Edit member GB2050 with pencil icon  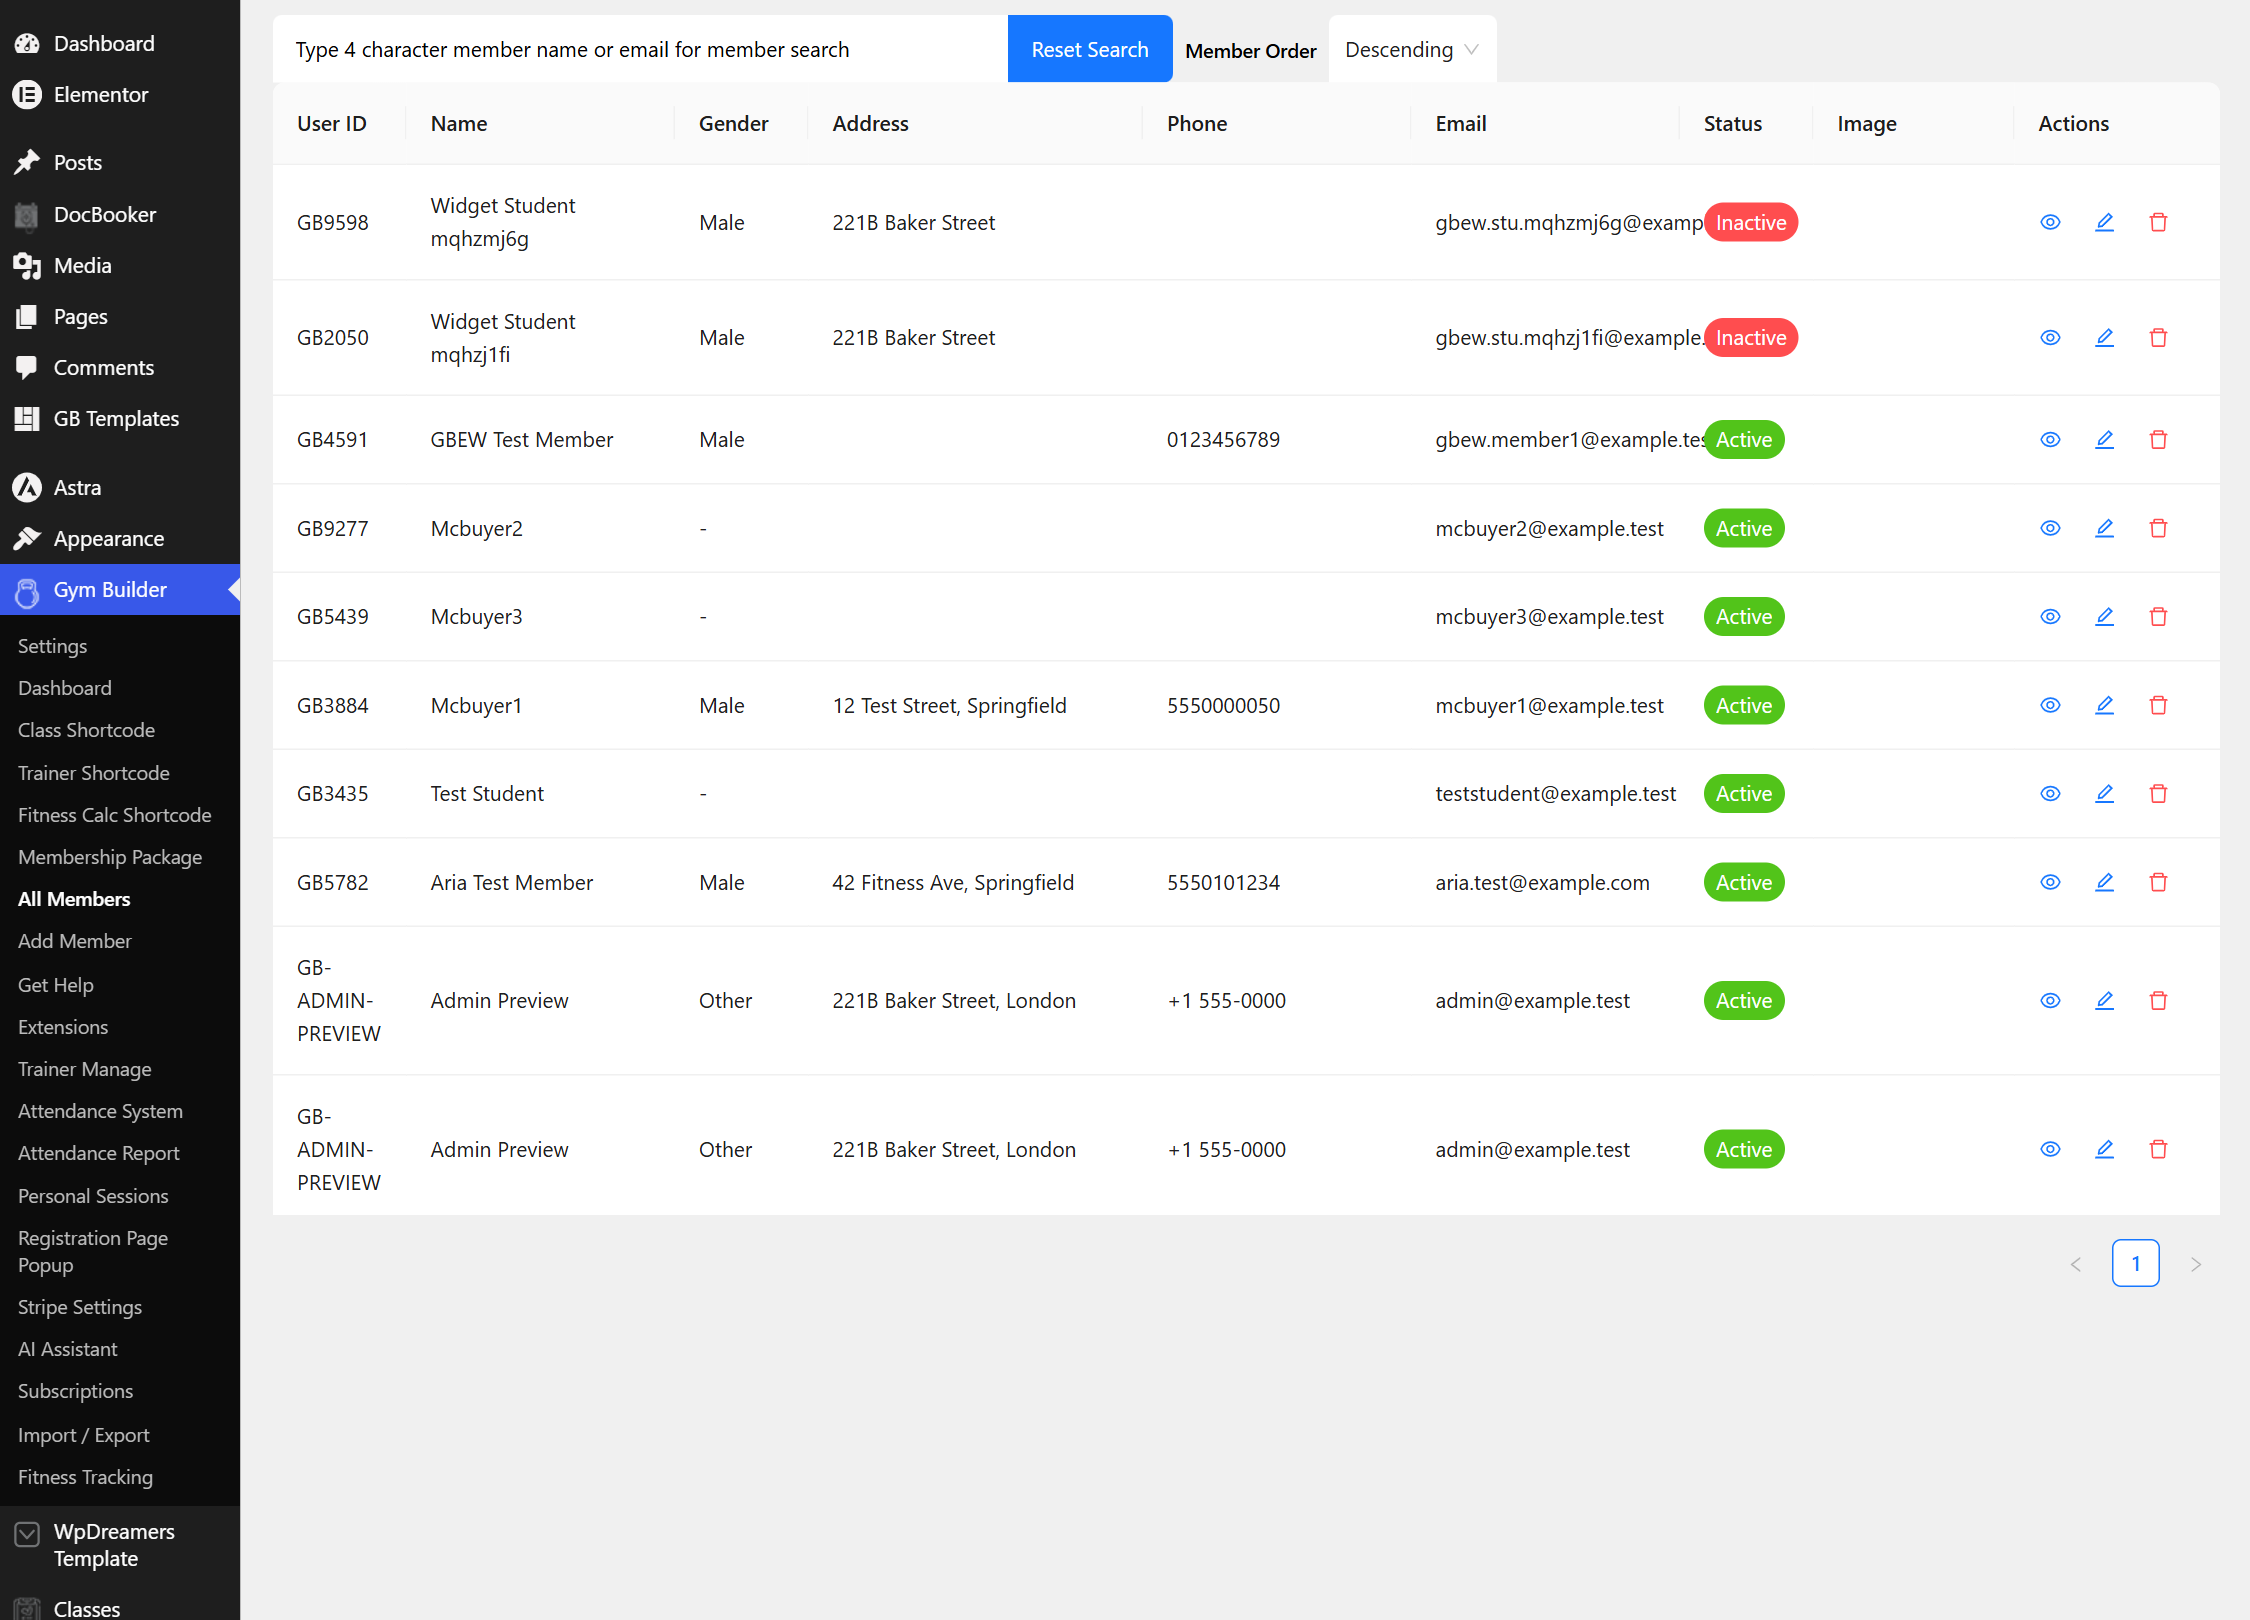2104,338
